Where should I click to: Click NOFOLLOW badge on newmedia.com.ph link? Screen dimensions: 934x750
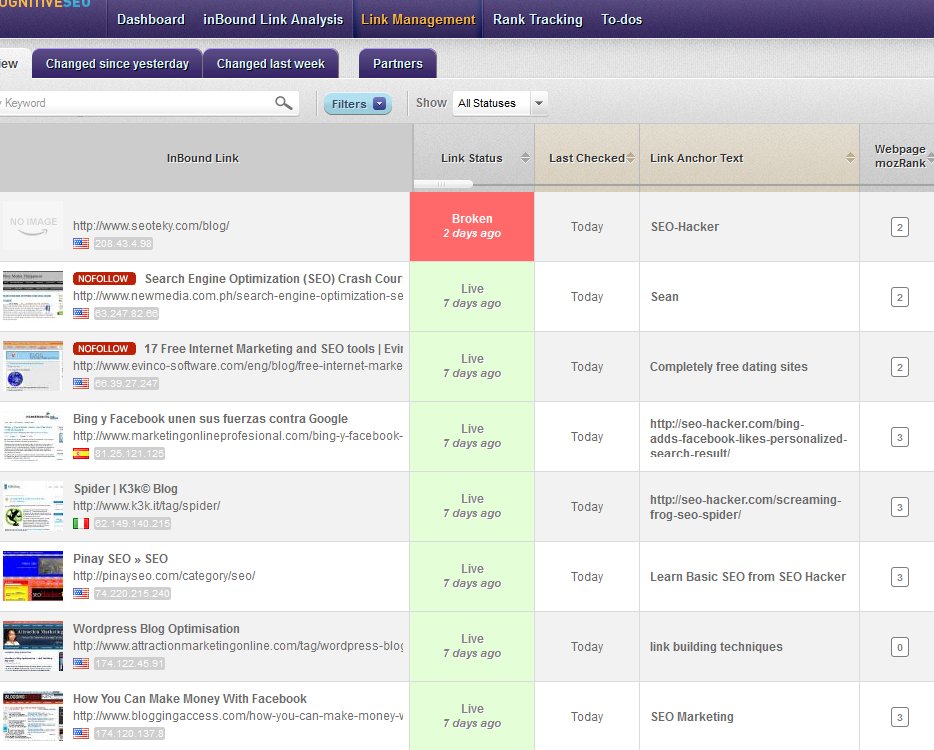click(103, 279)
